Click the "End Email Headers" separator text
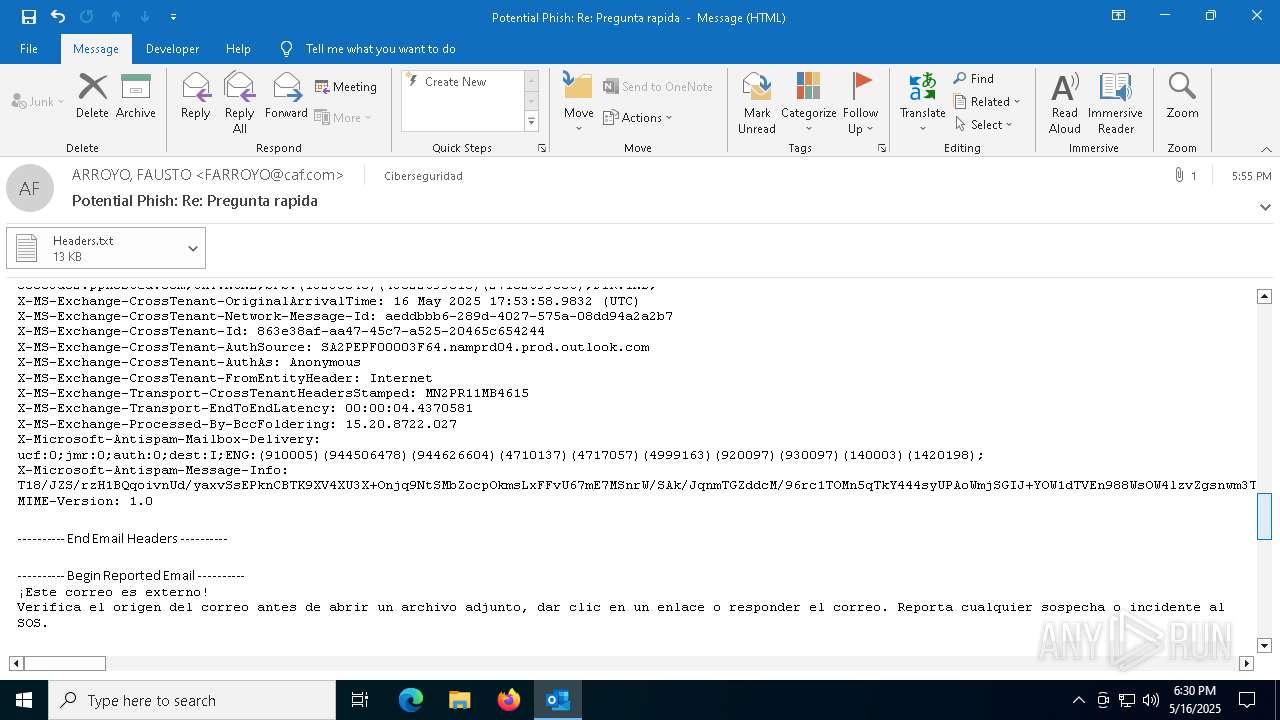Viewport: 1280px width, 720px height. tap(123, 538)
